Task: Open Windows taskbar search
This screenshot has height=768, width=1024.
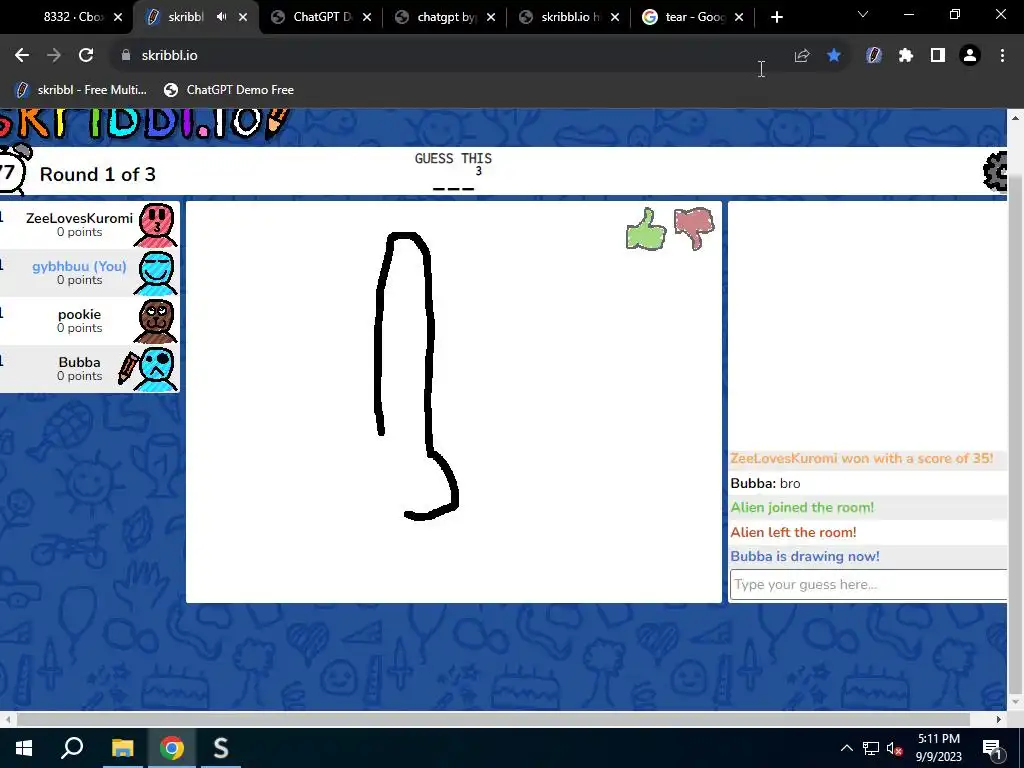Action: click(x=72, y=748)
